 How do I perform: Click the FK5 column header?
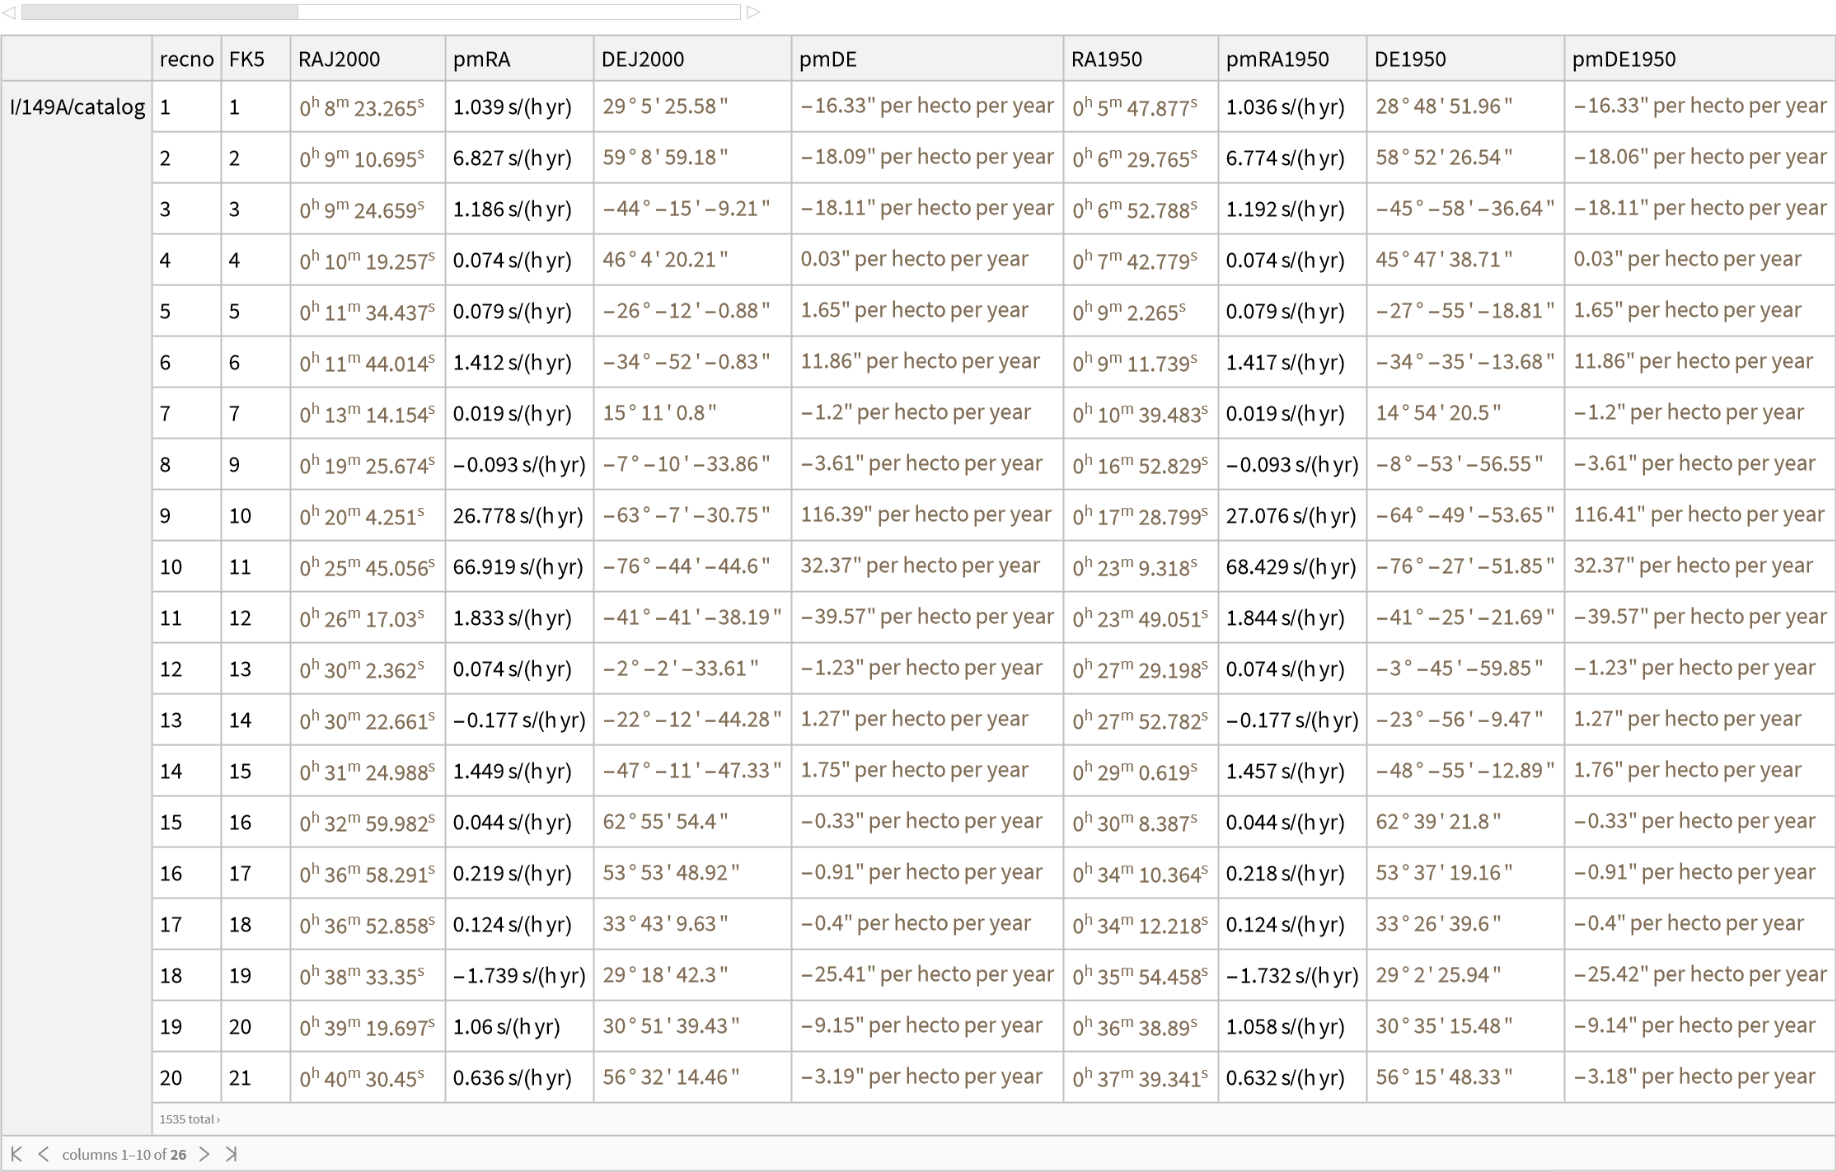247,59
